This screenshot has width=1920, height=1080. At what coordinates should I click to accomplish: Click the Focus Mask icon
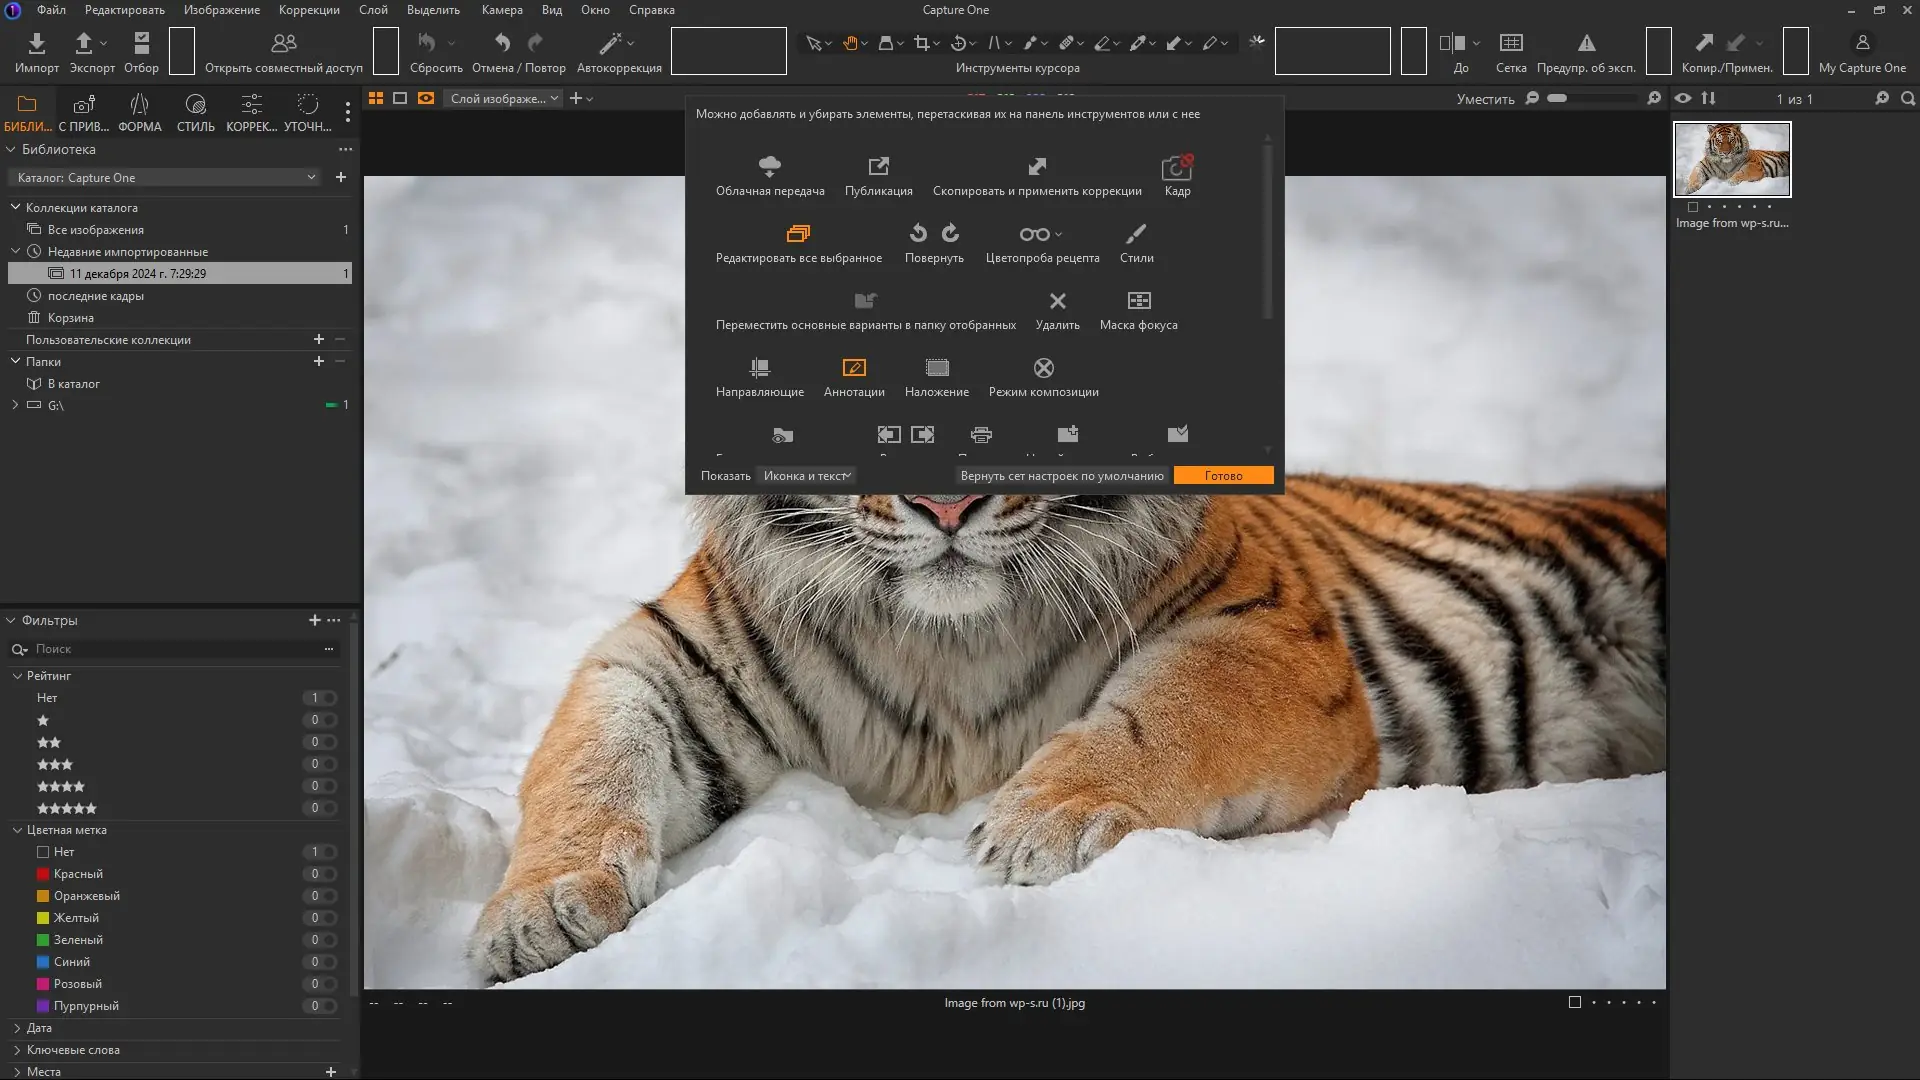click(1138, 301)
